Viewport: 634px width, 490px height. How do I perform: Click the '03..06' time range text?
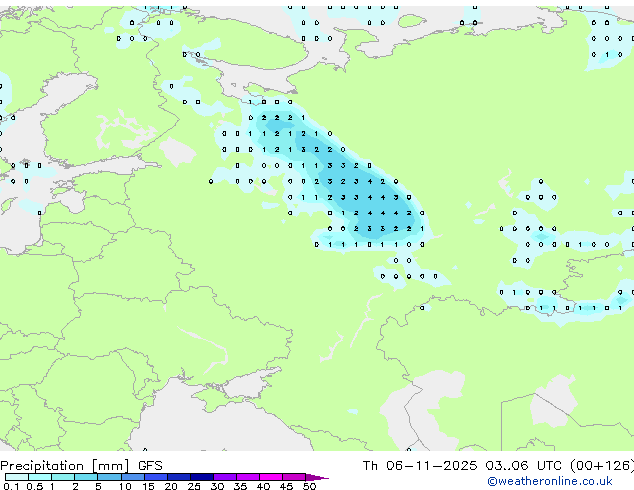click(507, 466)
